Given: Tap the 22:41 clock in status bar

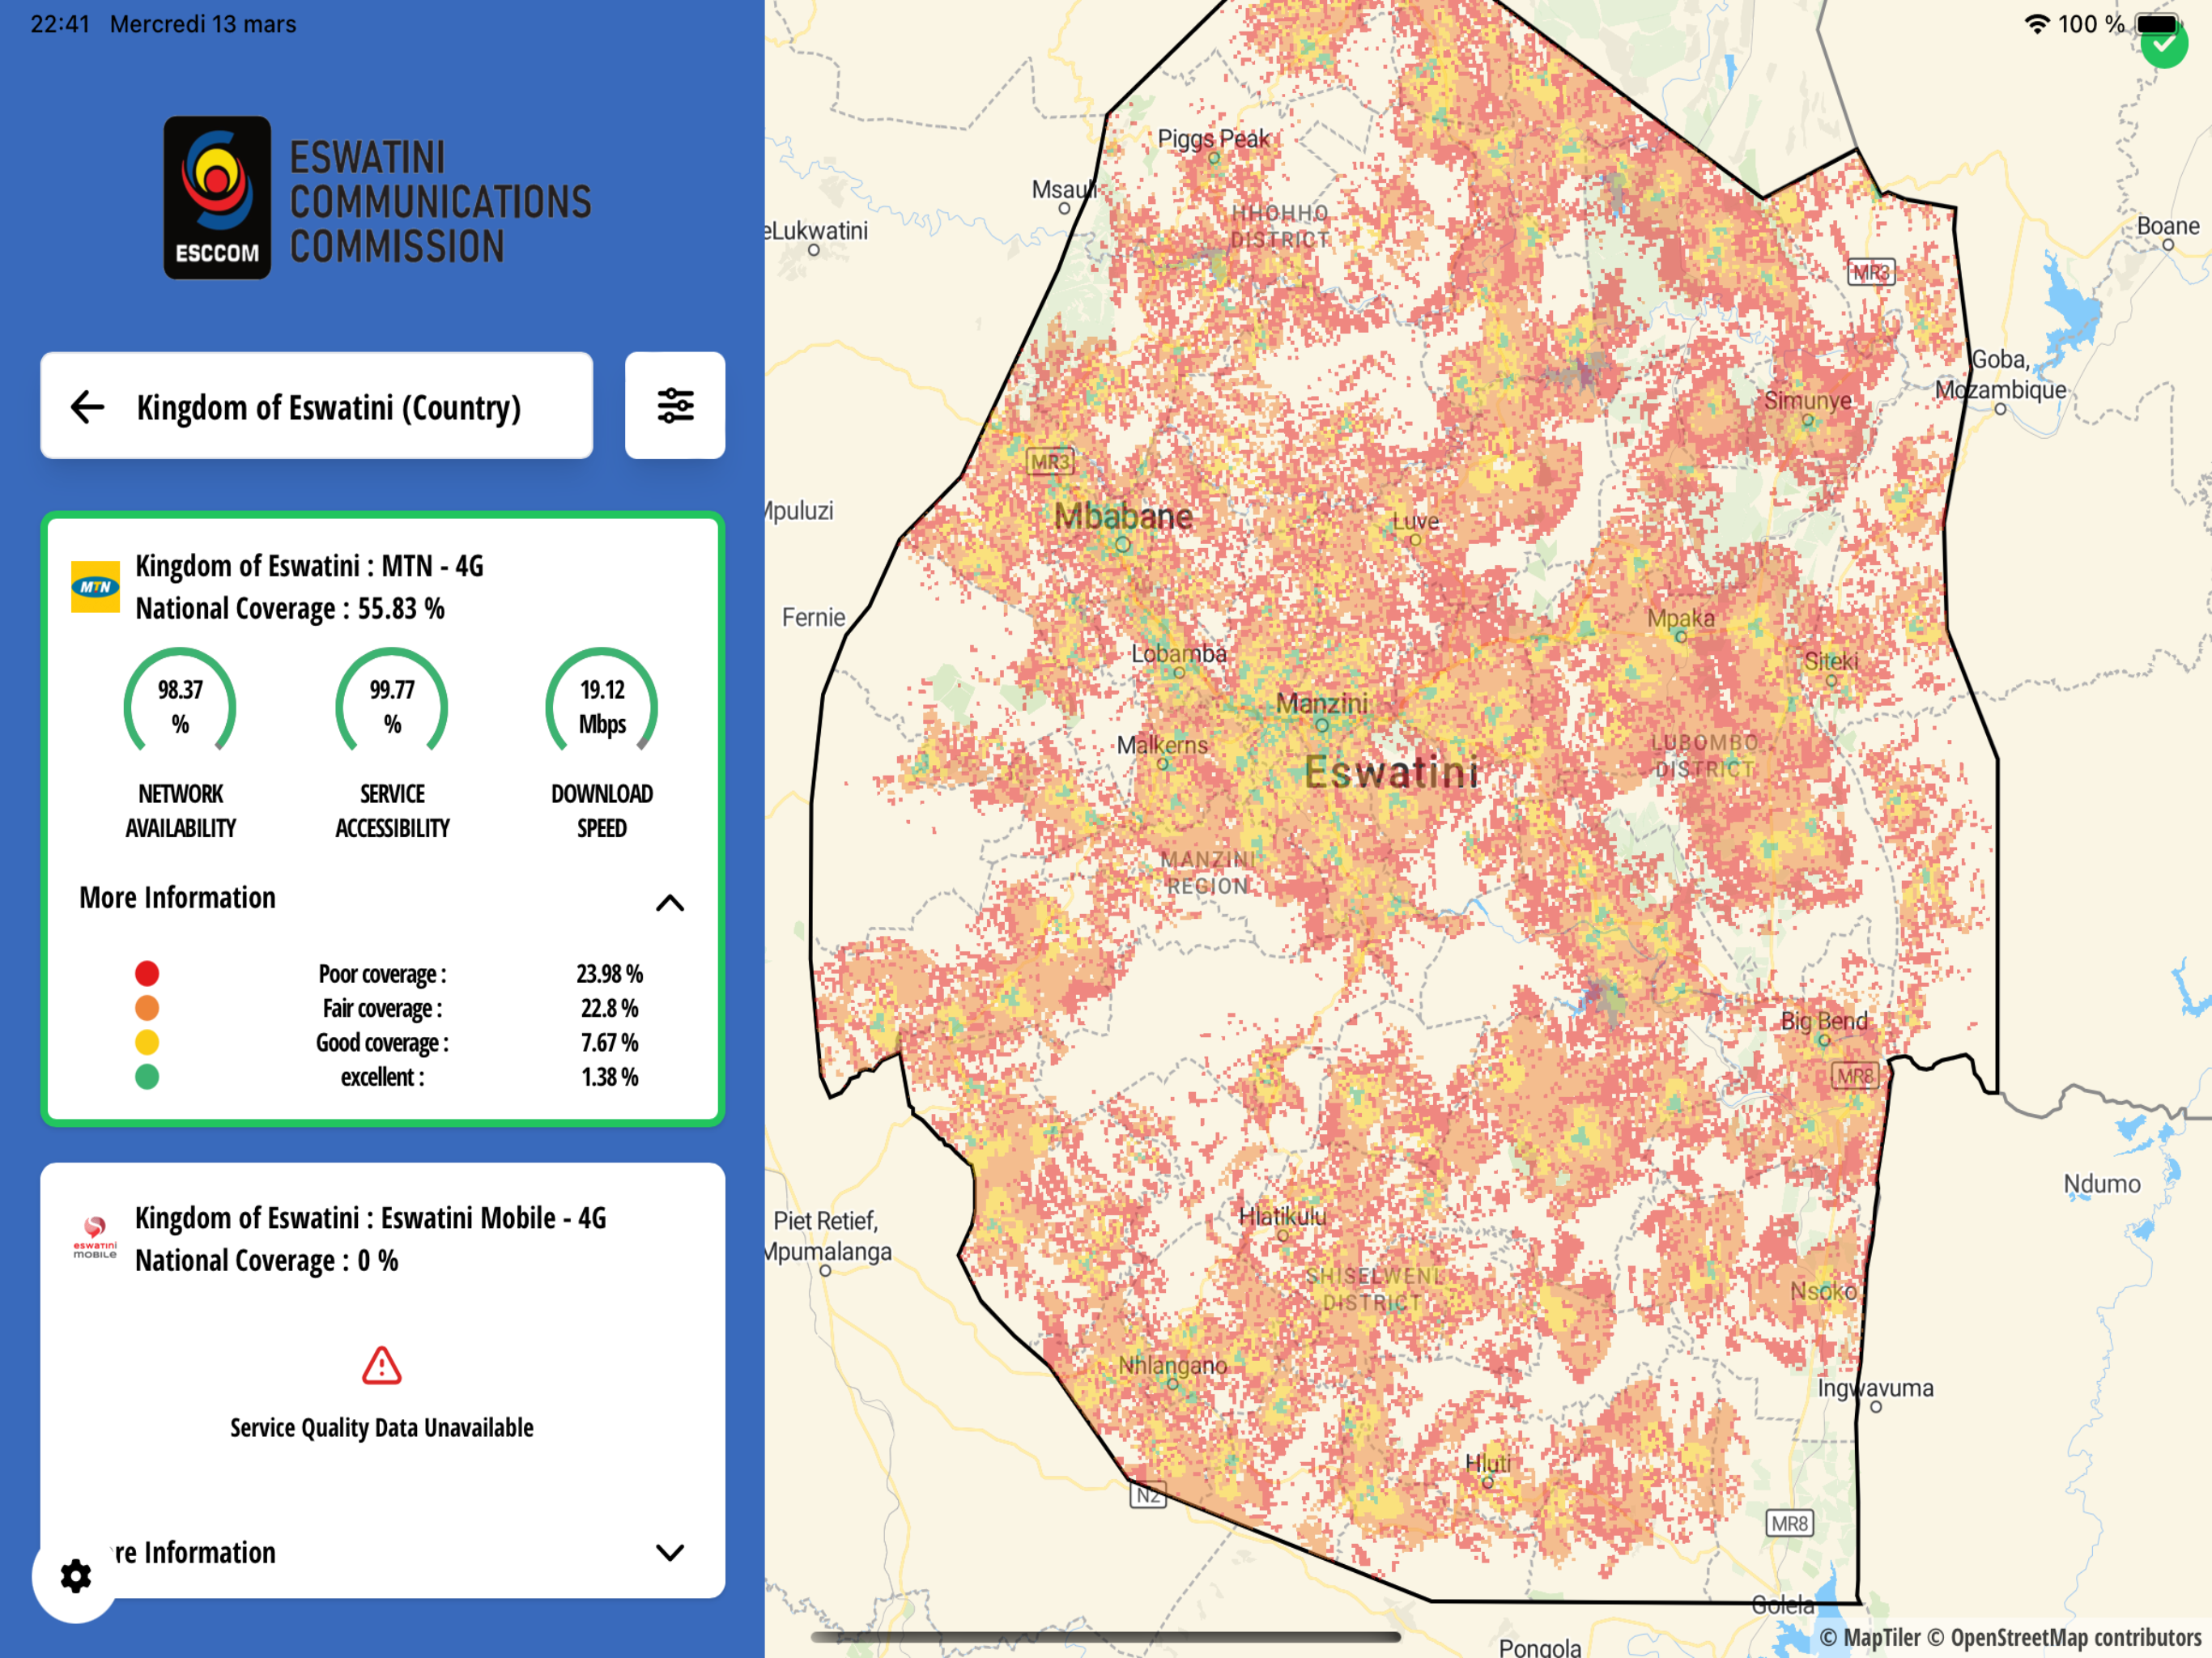Looking at the screenshot, I should coord(60,24).
